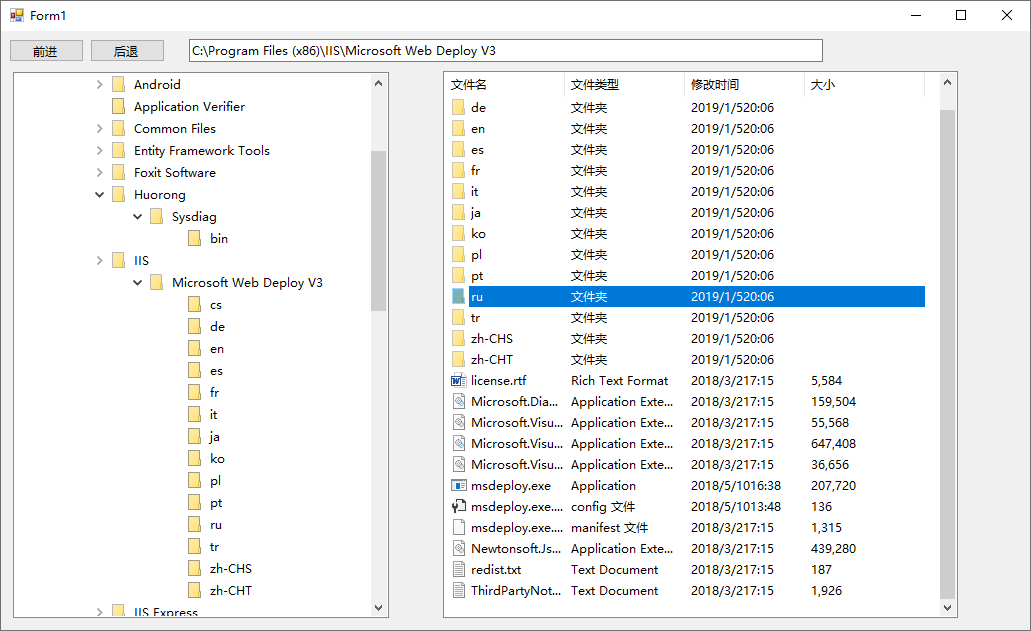Screen dimensions: 1031x631
Task: Collapse Microsoft Web Deploy V3 node
Action: pyautogui.click(x=137, y=283)
